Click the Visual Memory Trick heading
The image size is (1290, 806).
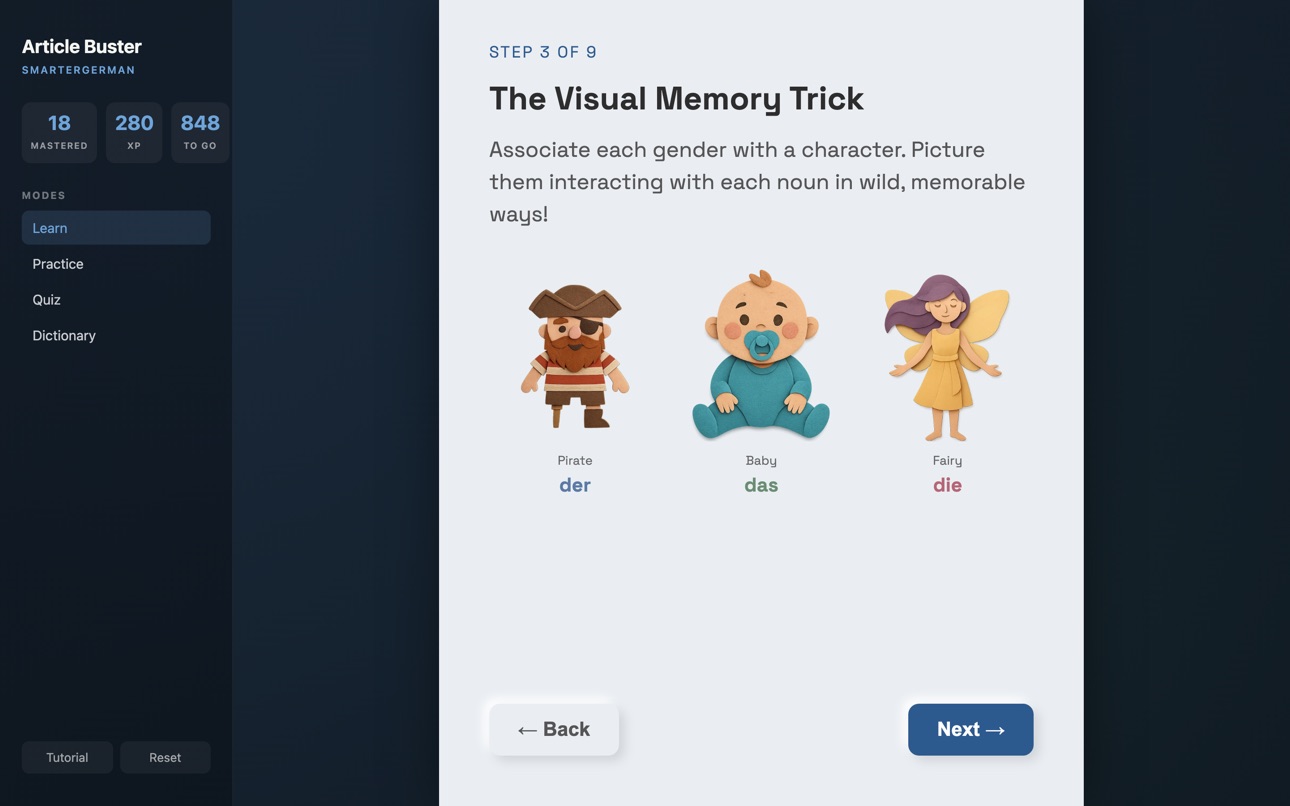pyautogui.click(x=676, y=98)
